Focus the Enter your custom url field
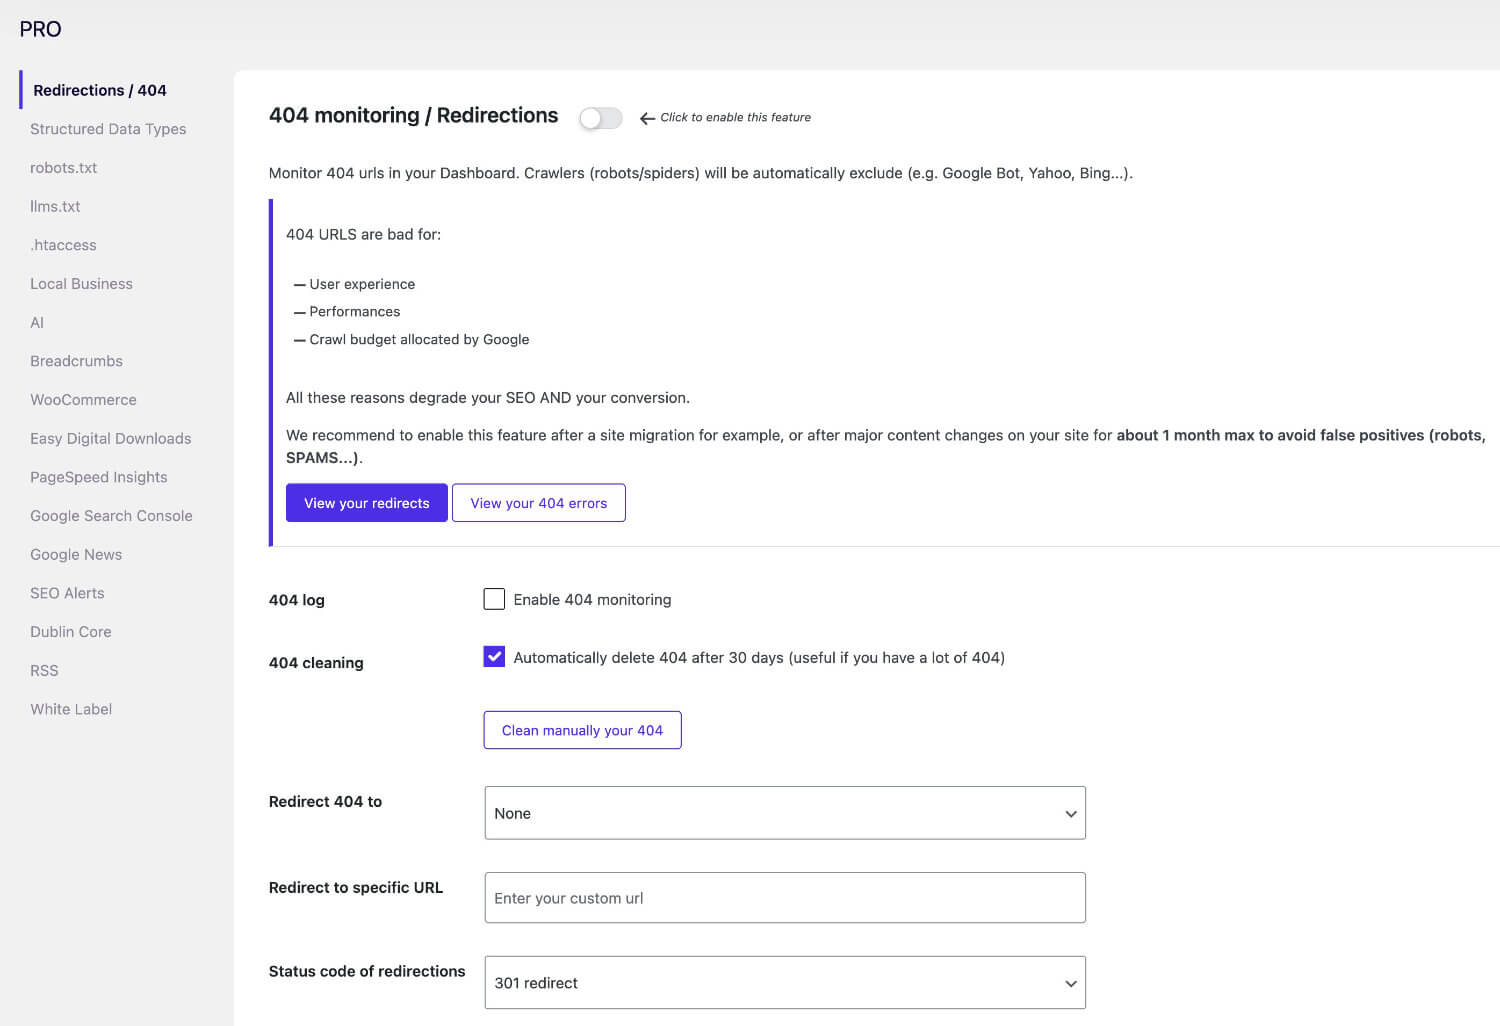The height and width of the screenshot is (1026, 1500). pos(784,898)
